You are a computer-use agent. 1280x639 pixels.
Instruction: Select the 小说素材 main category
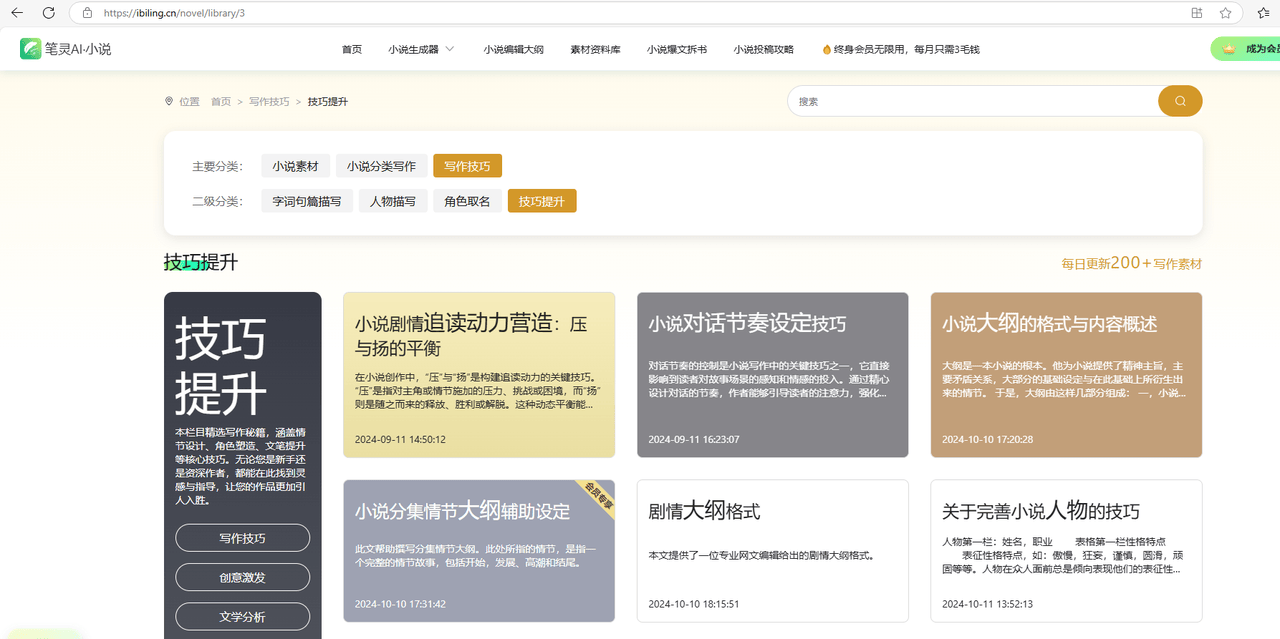(x=295, y=166)
